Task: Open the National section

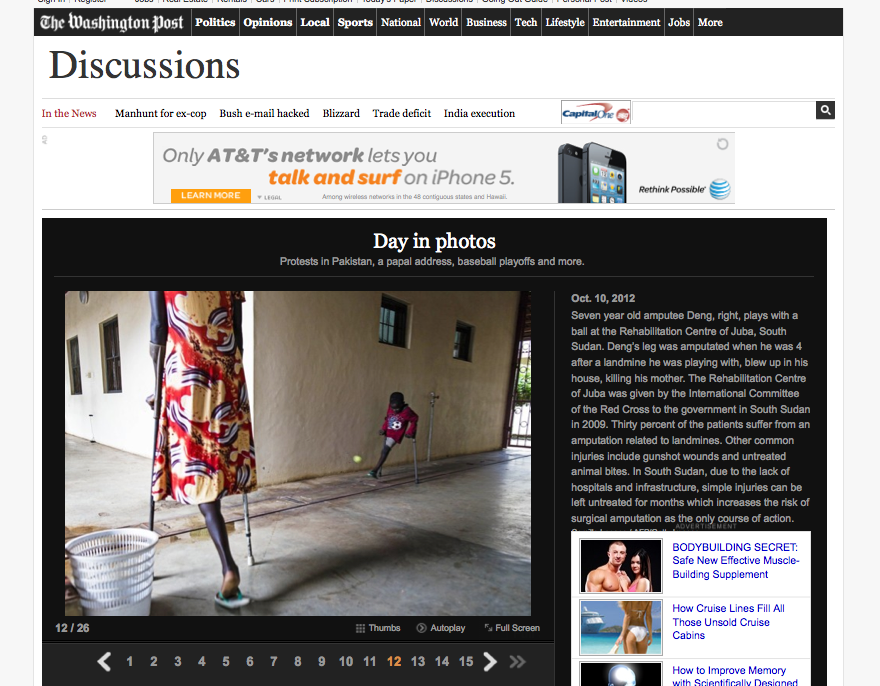Action: point(401,22)
